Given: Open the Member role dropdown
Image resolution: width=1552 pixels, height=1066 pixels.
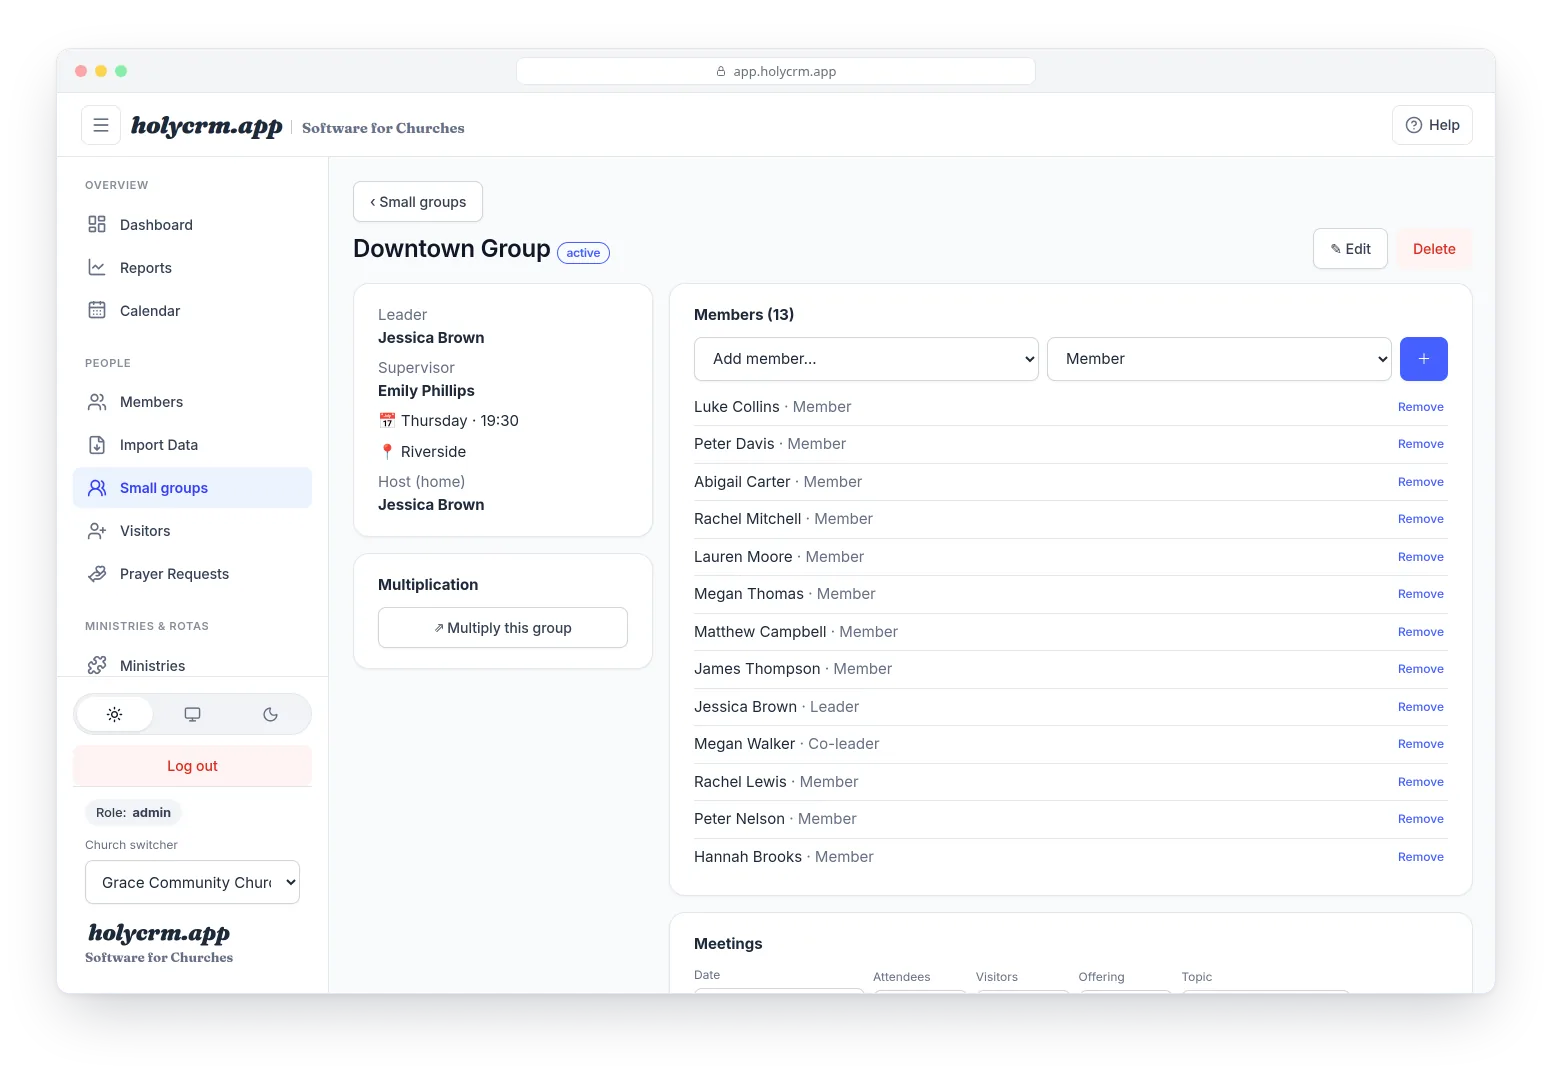Looking at the screenshot, I should click(x=1219, y=359).
